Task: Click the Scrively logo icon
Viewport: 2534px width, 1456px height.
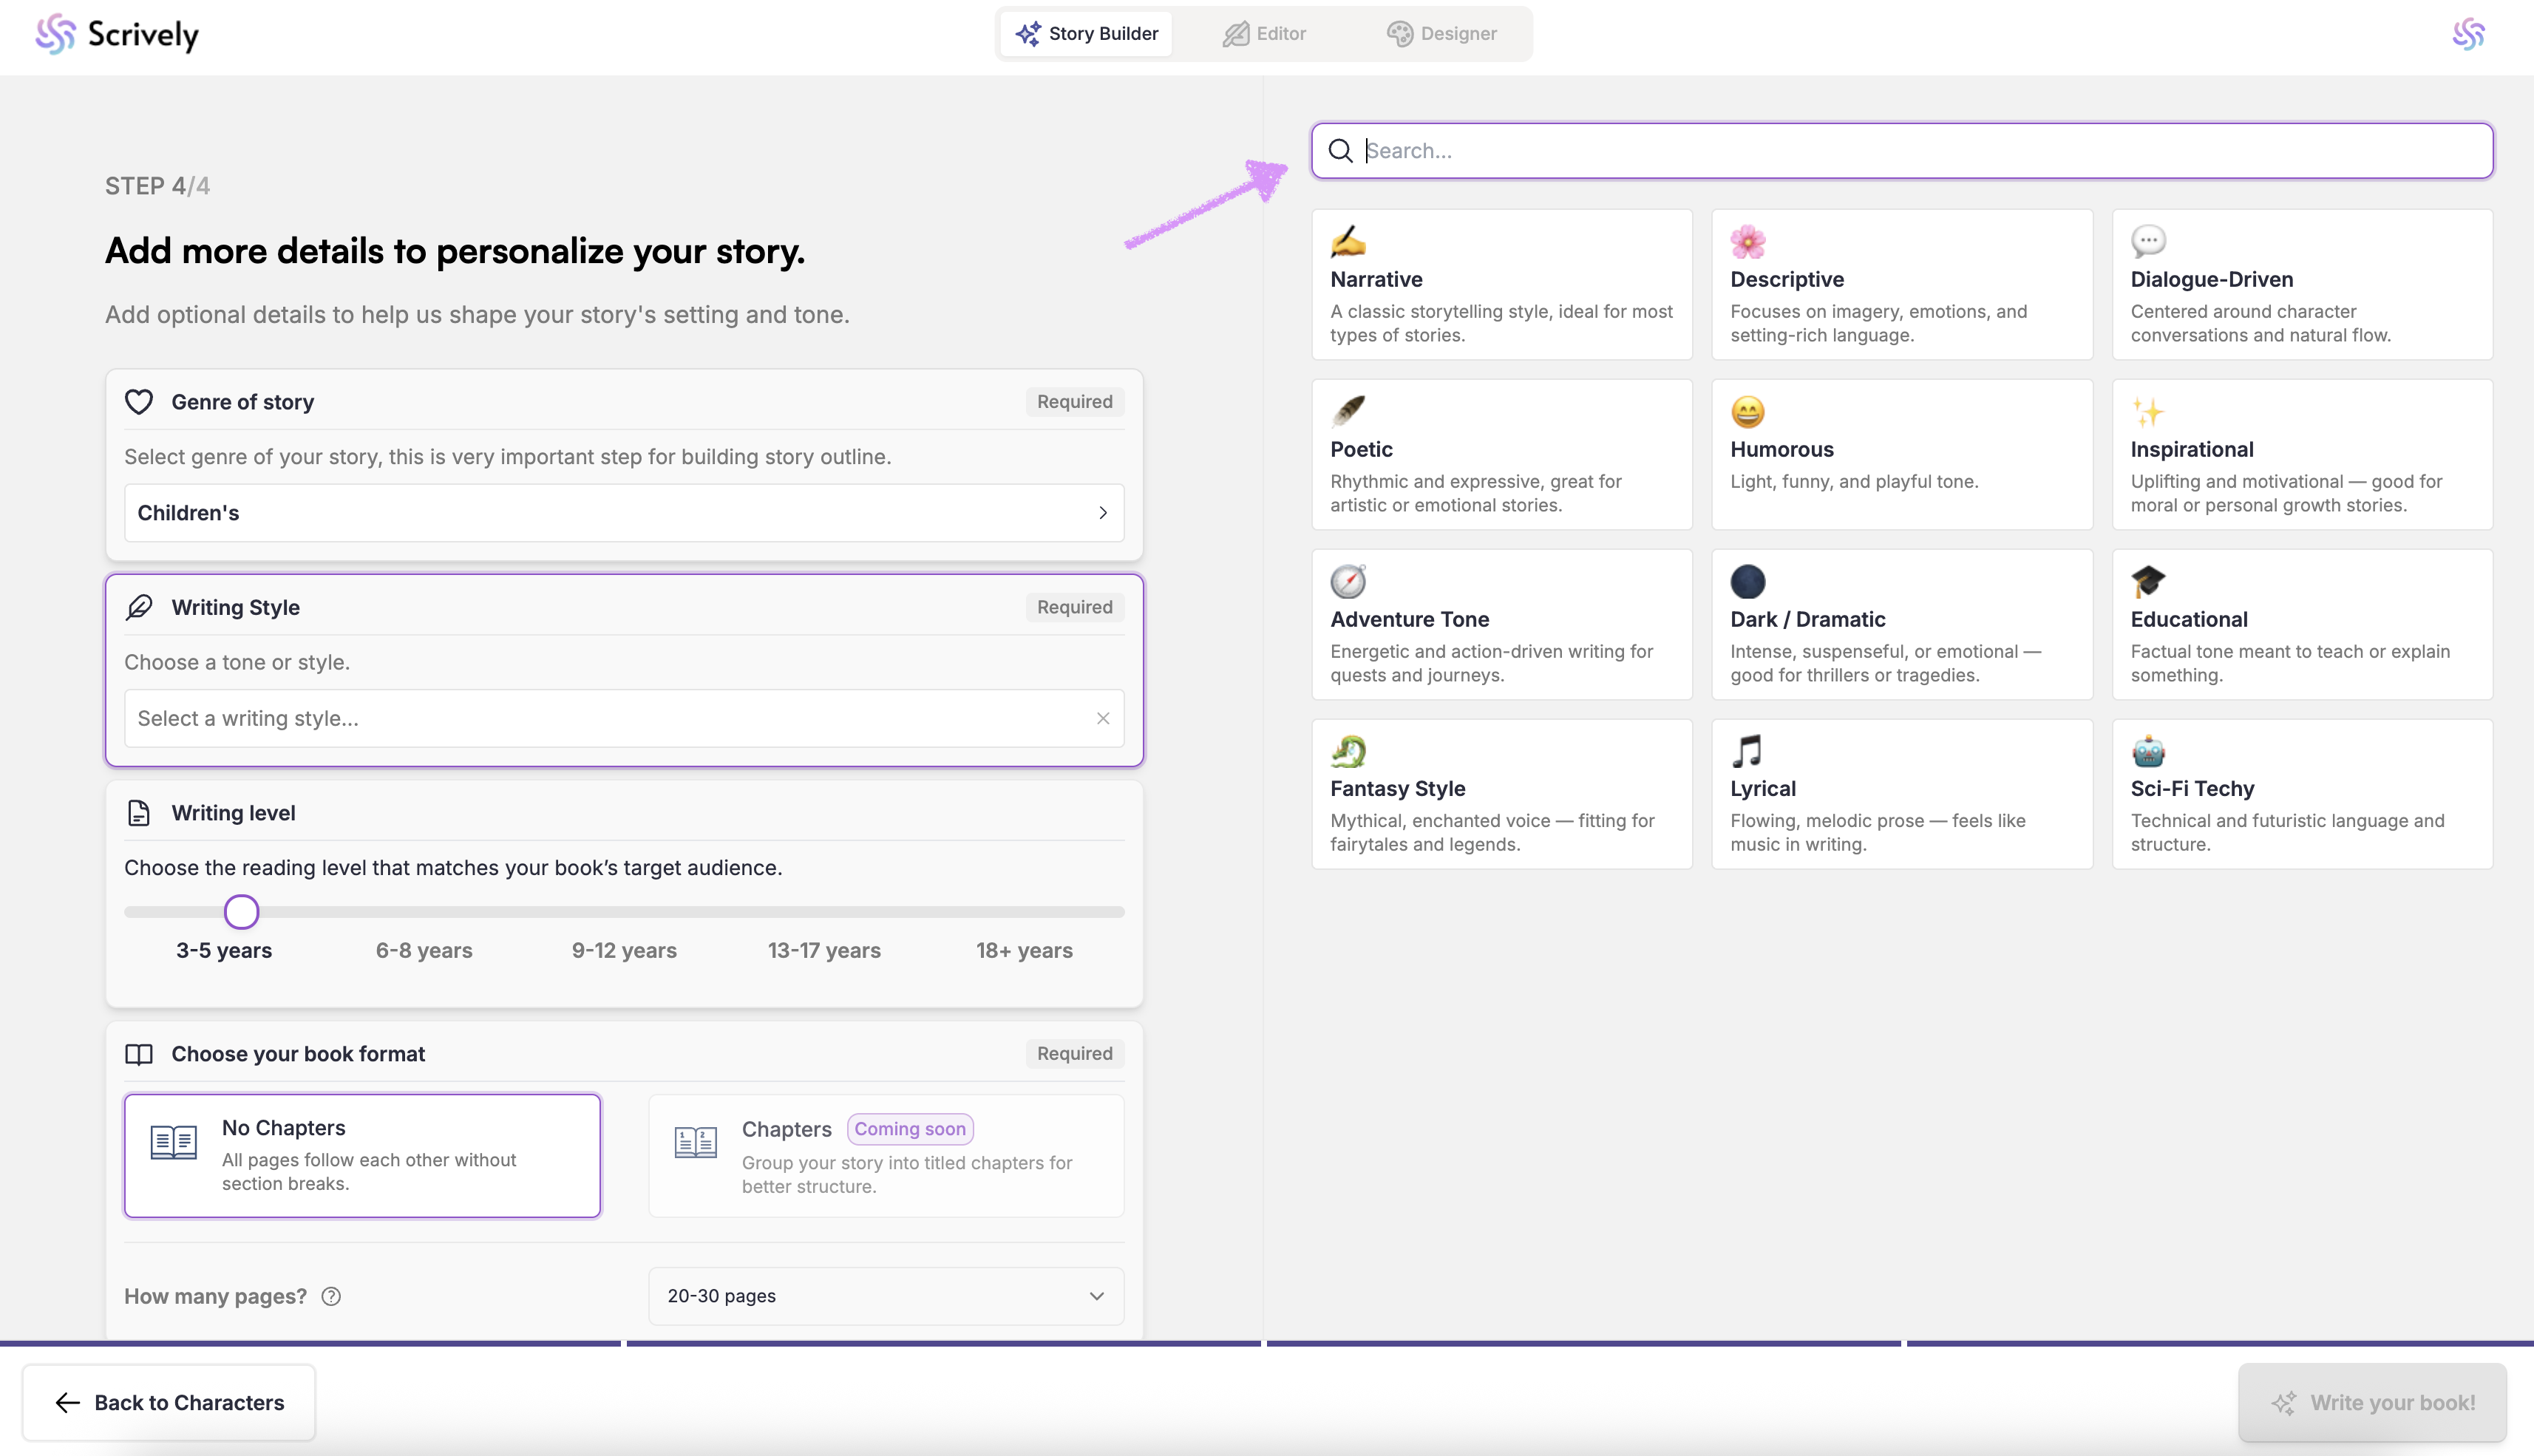Action: click(56, 34)
